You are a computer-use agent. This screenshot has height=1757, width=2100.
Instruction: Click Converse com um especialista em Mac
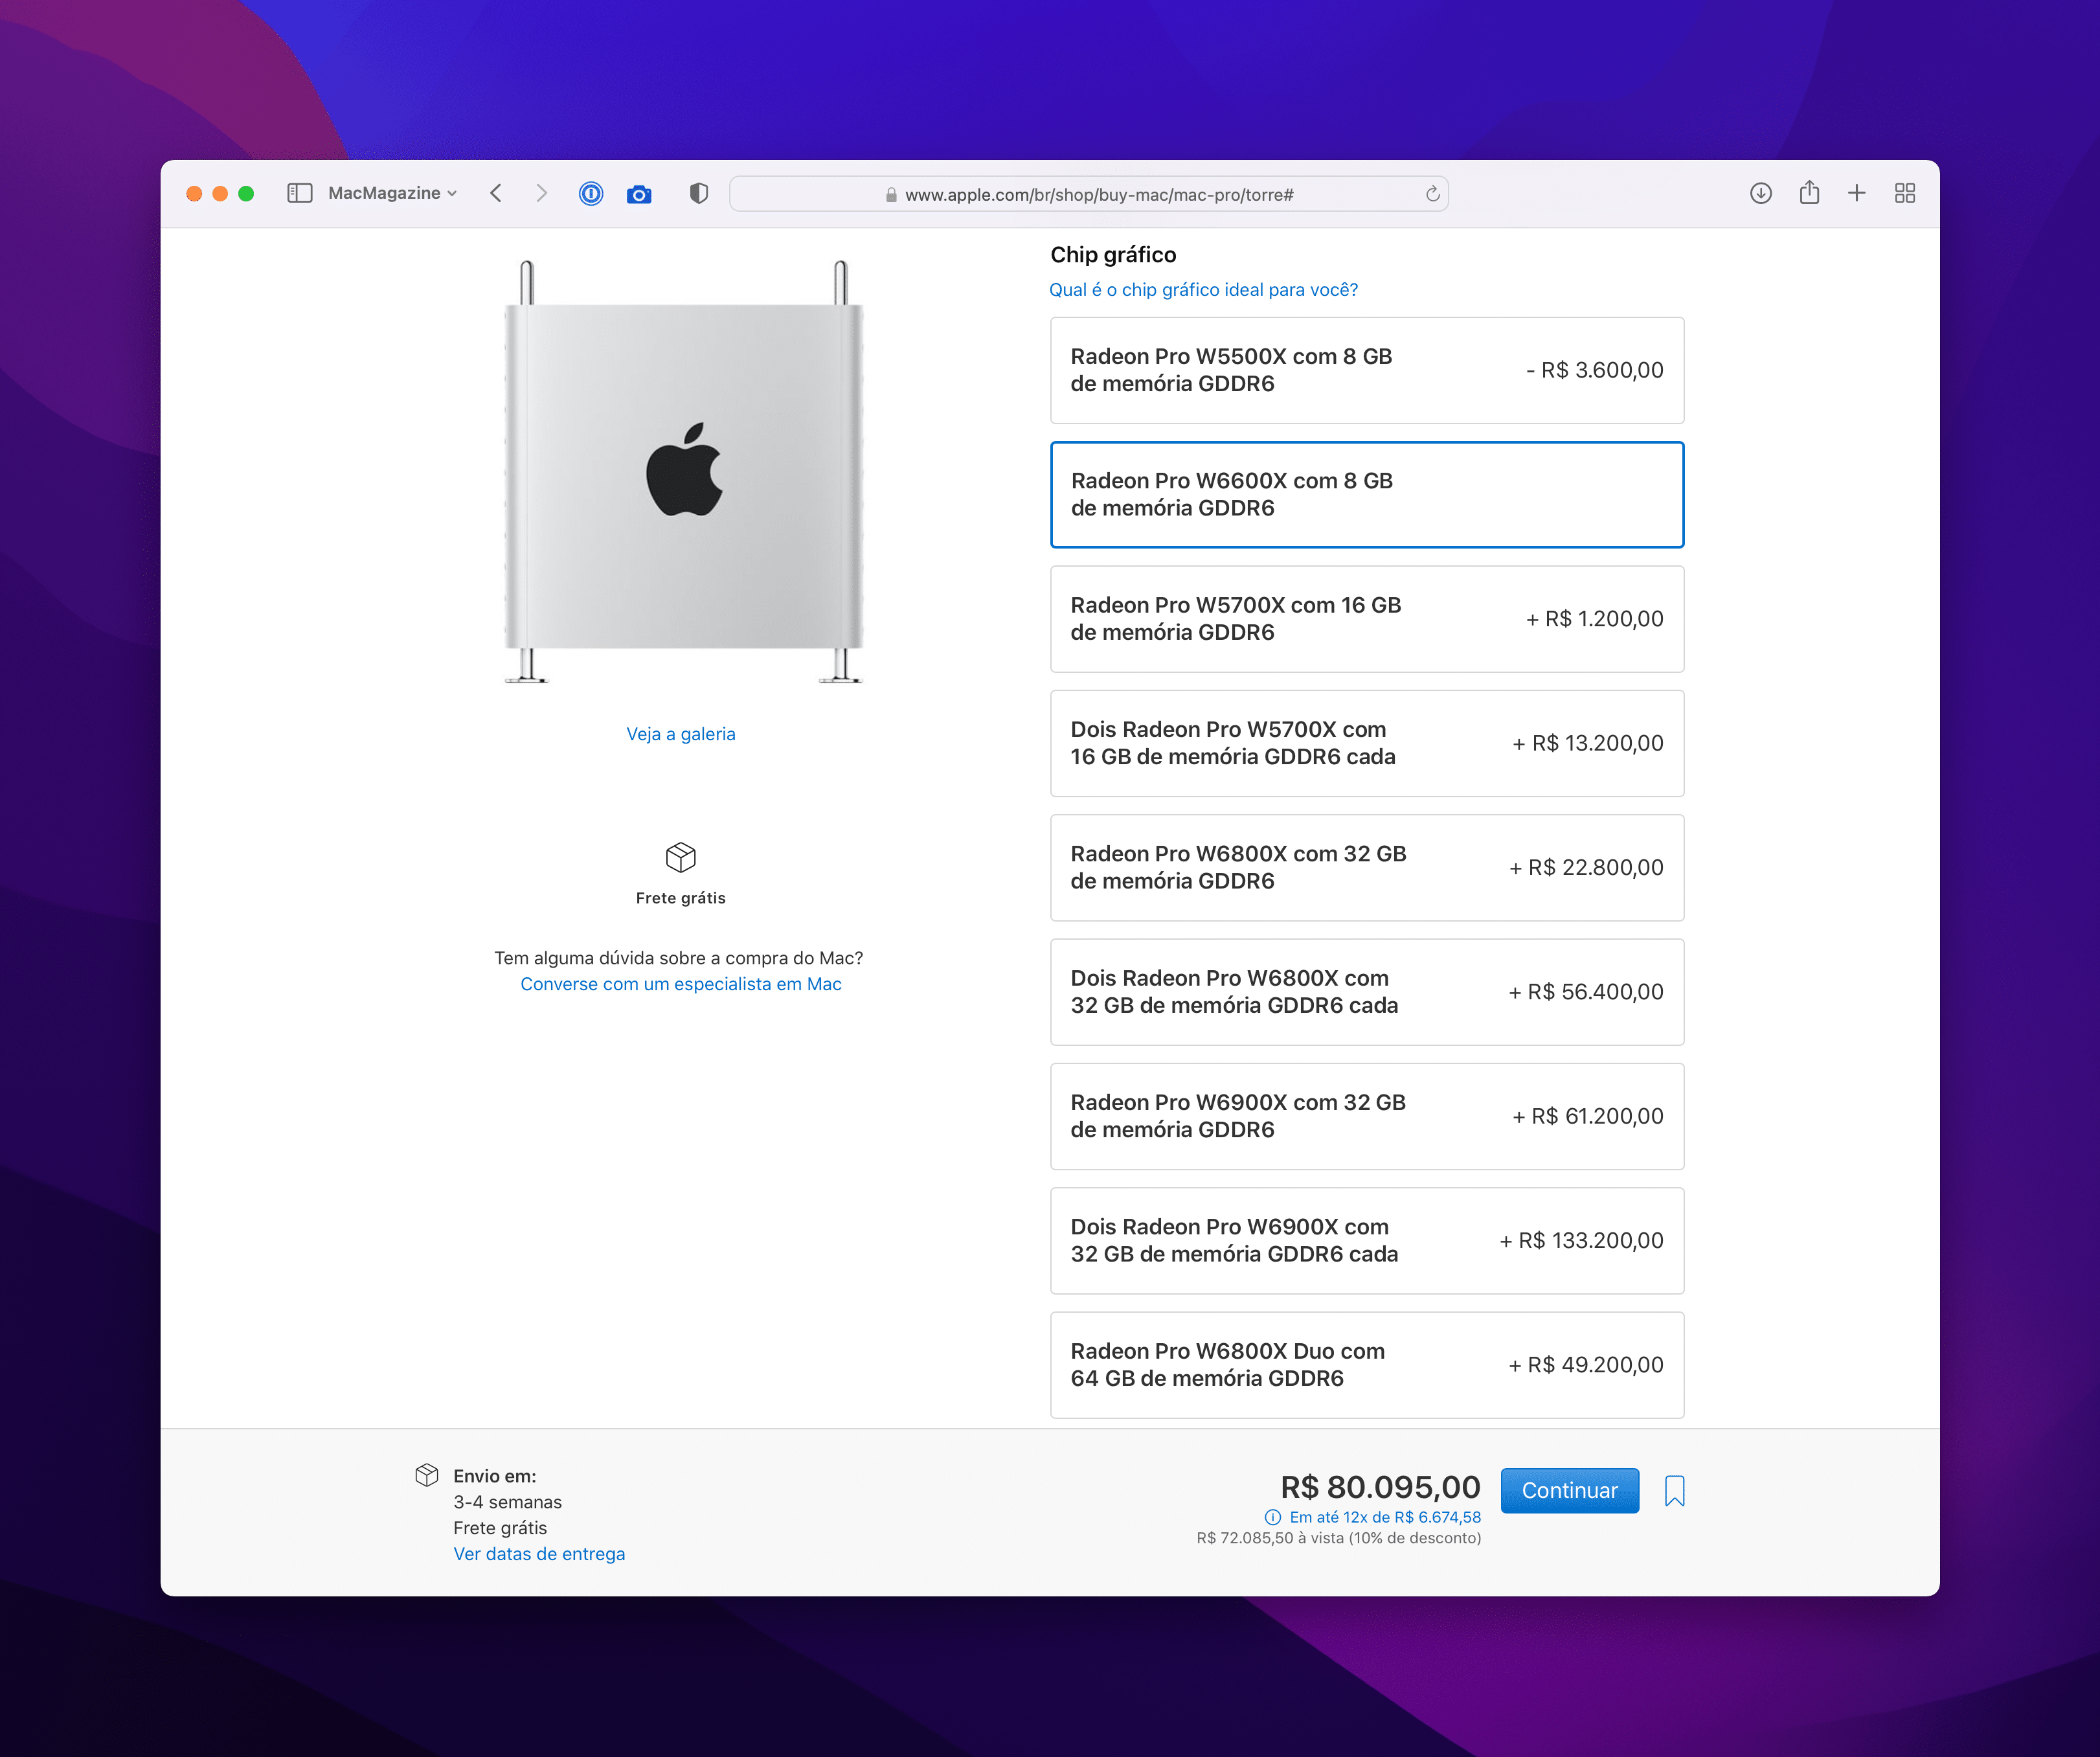click(681, 983)
